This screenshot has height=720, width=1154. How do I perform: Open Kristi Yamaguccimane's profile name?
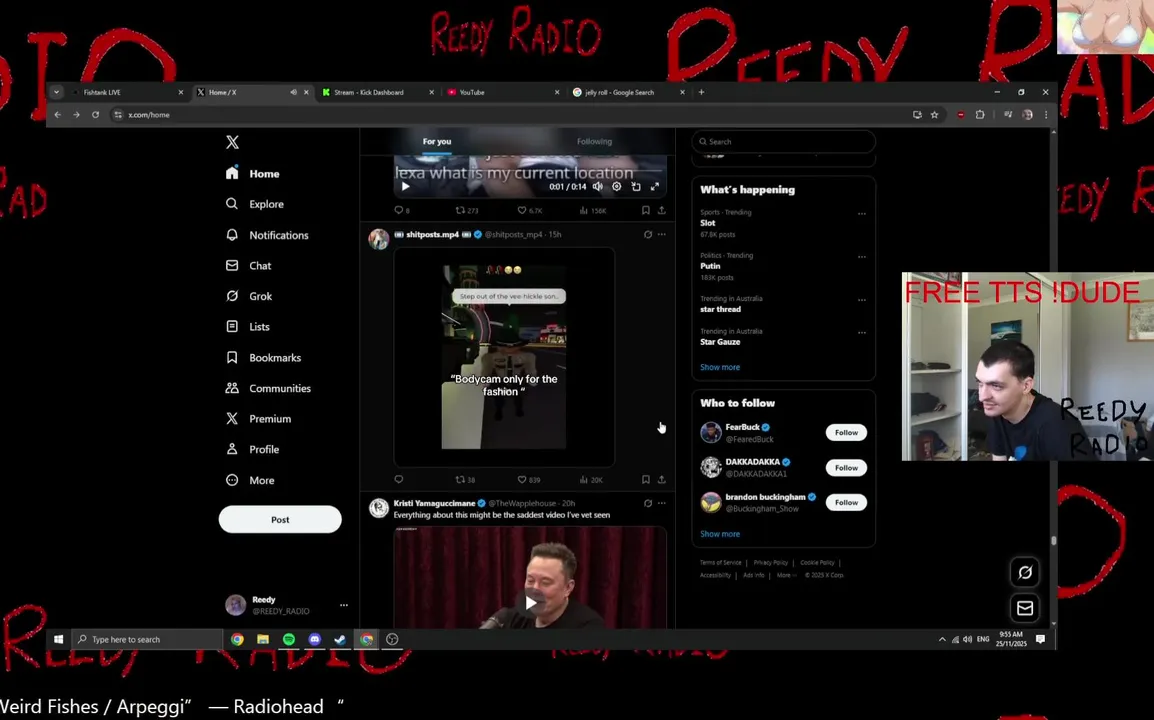(x=434, y=503)
